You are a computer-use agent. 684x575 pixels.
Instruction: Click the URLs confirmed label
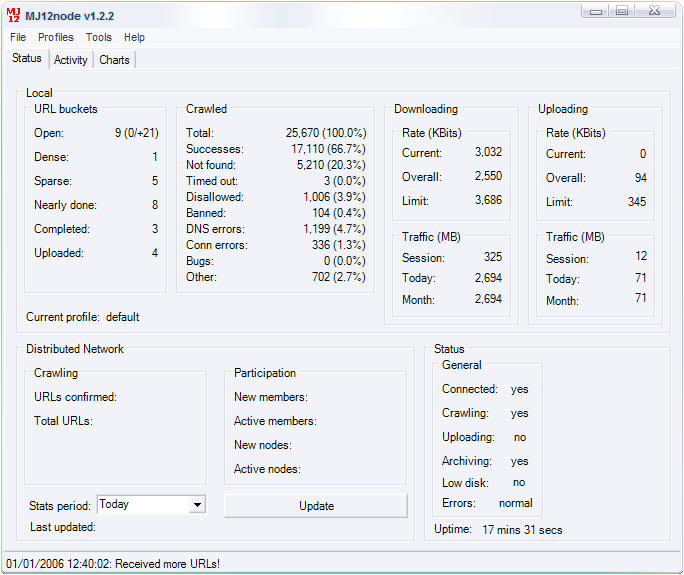coord(75,397)
